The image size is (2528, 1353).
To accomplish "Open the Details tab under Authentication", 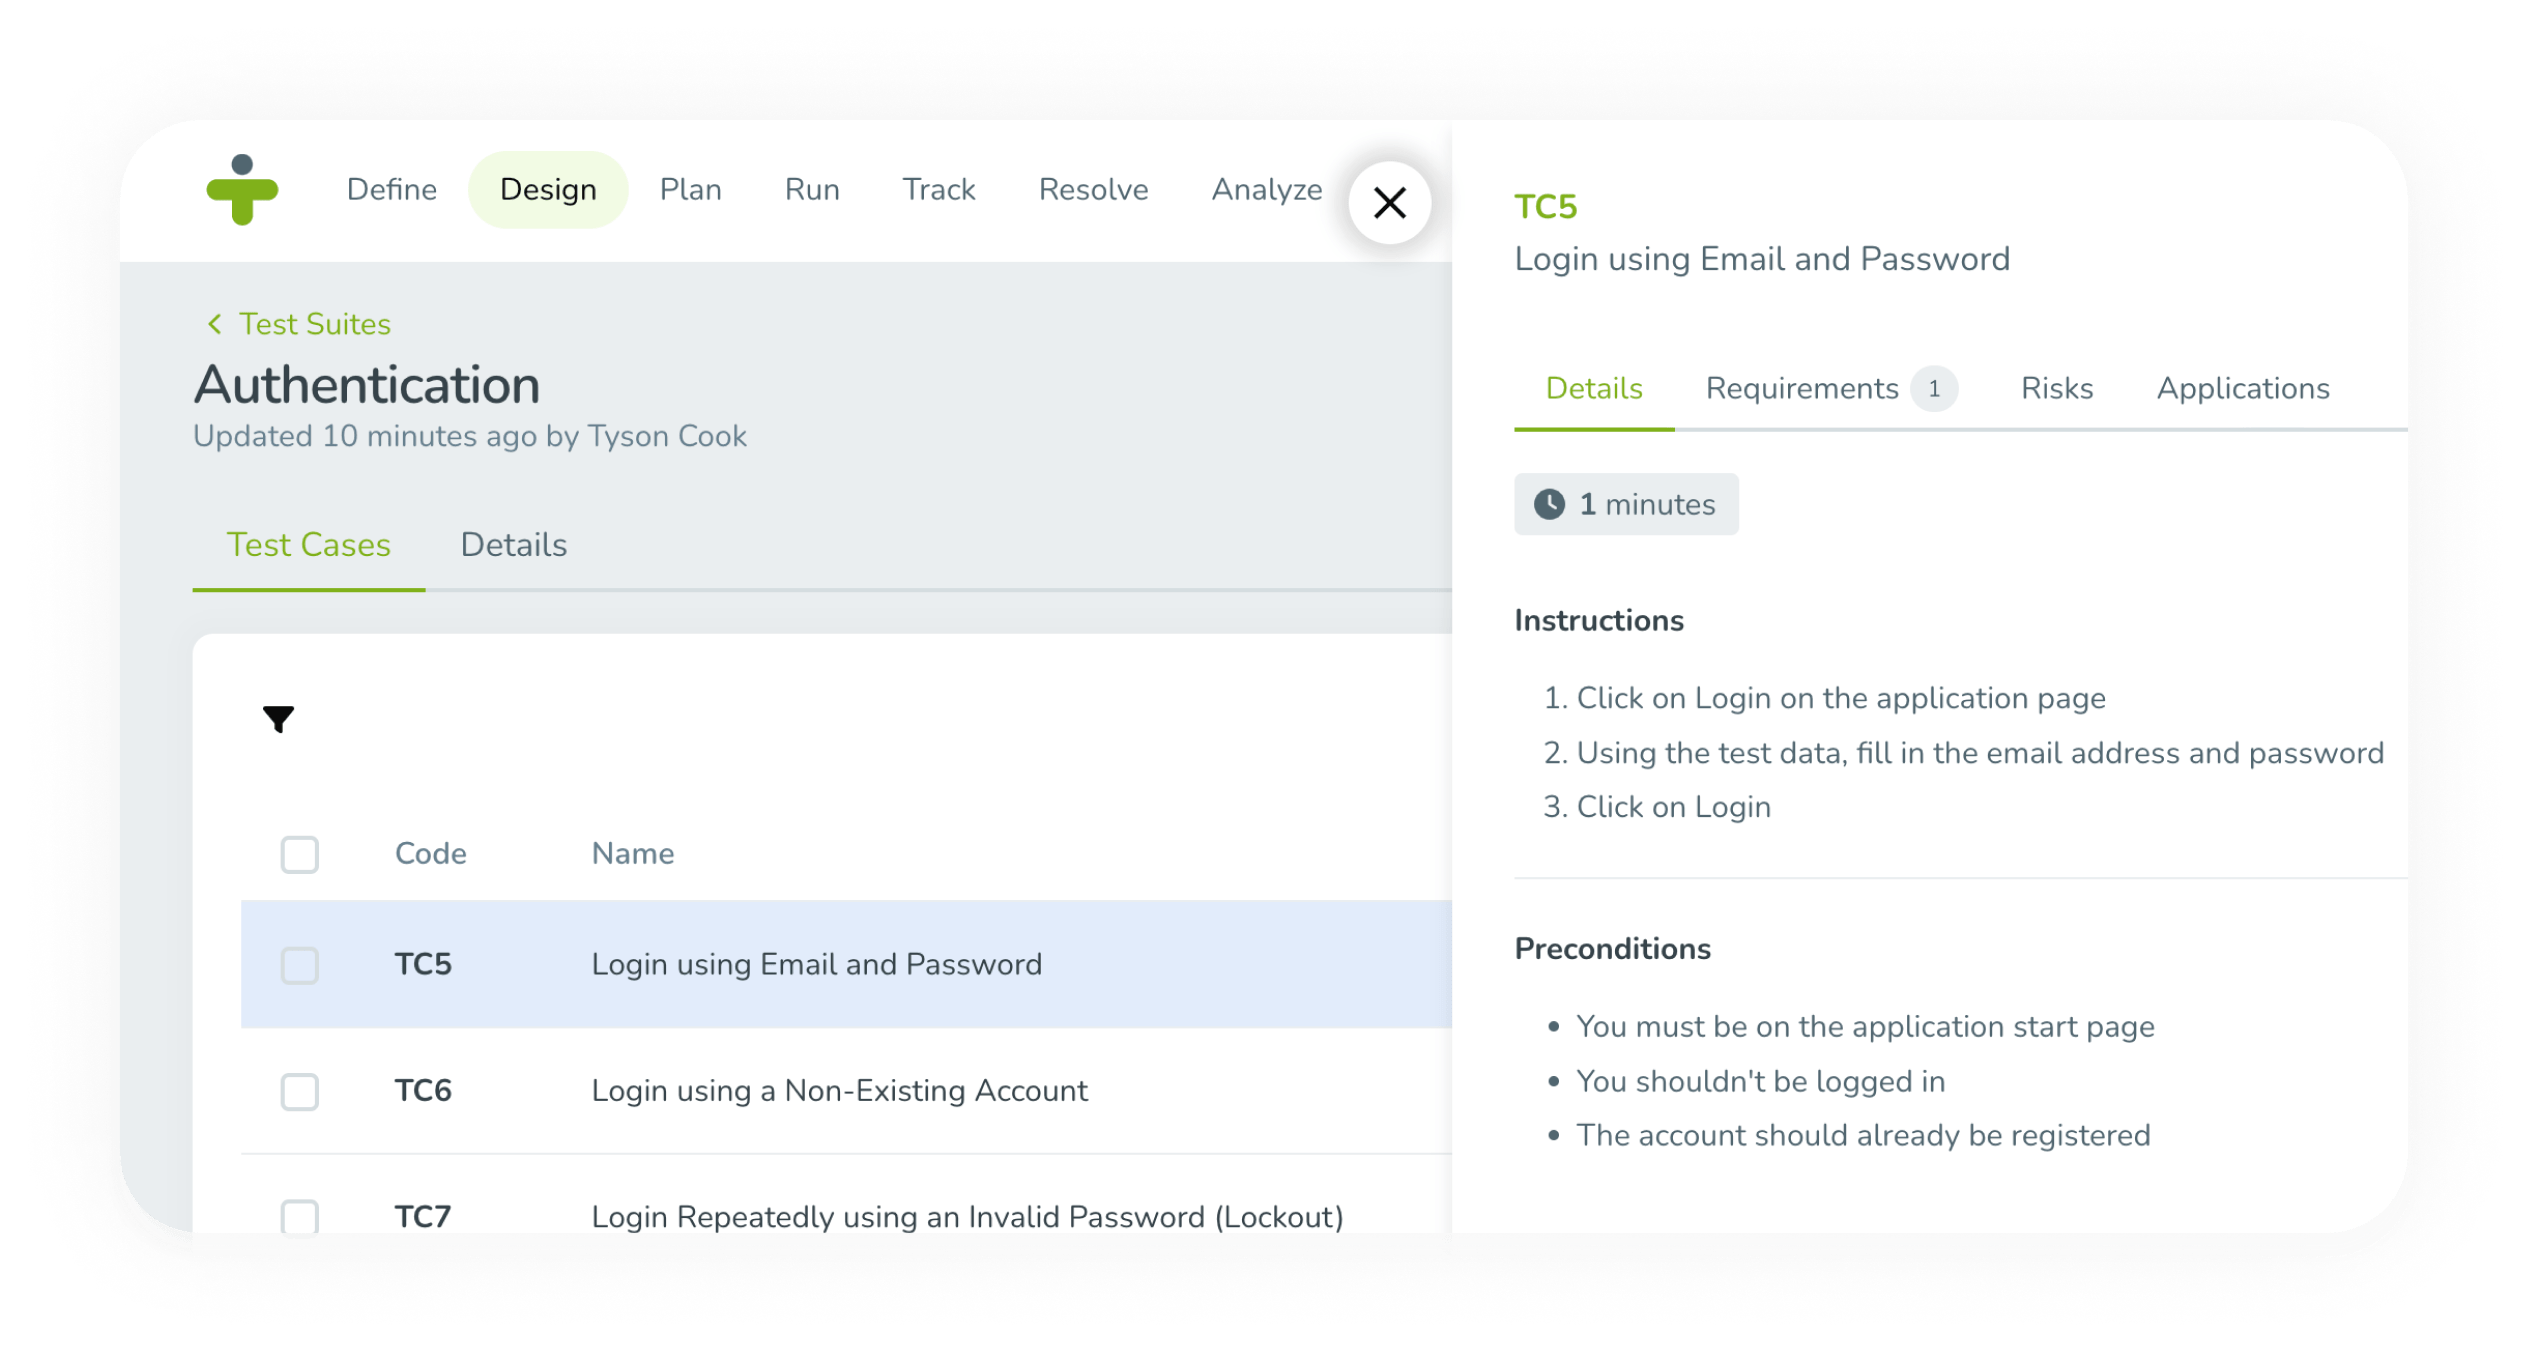I will coord(513,545).
